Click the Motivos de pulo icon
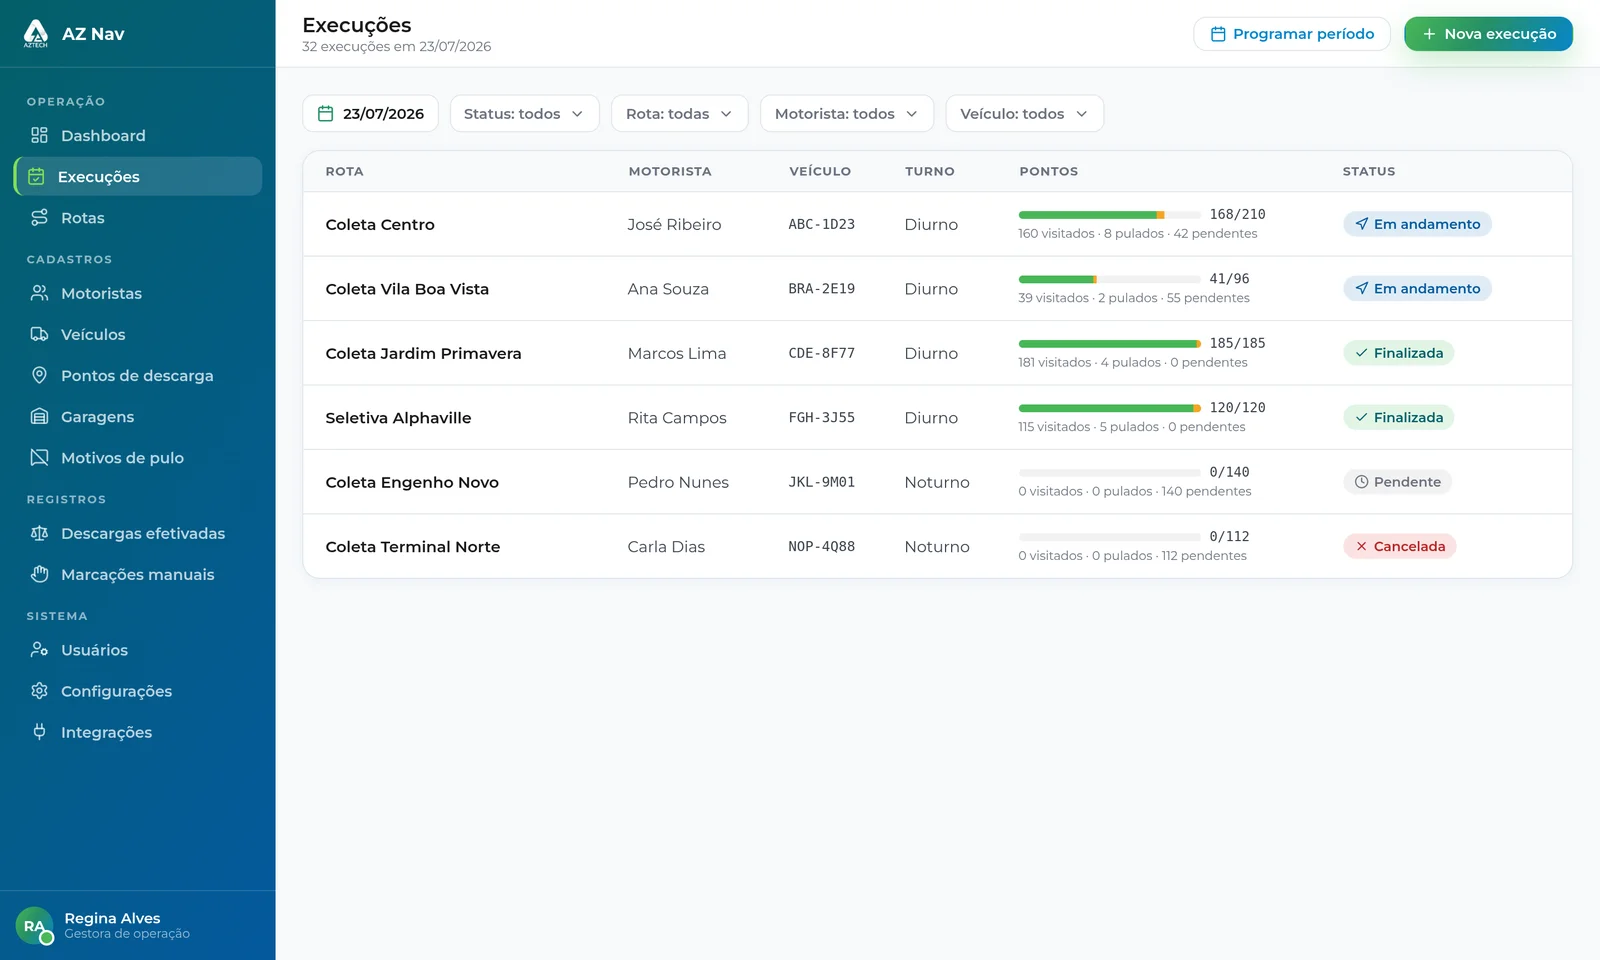The height and width of the screenshot is (960, 1600). 39,457
